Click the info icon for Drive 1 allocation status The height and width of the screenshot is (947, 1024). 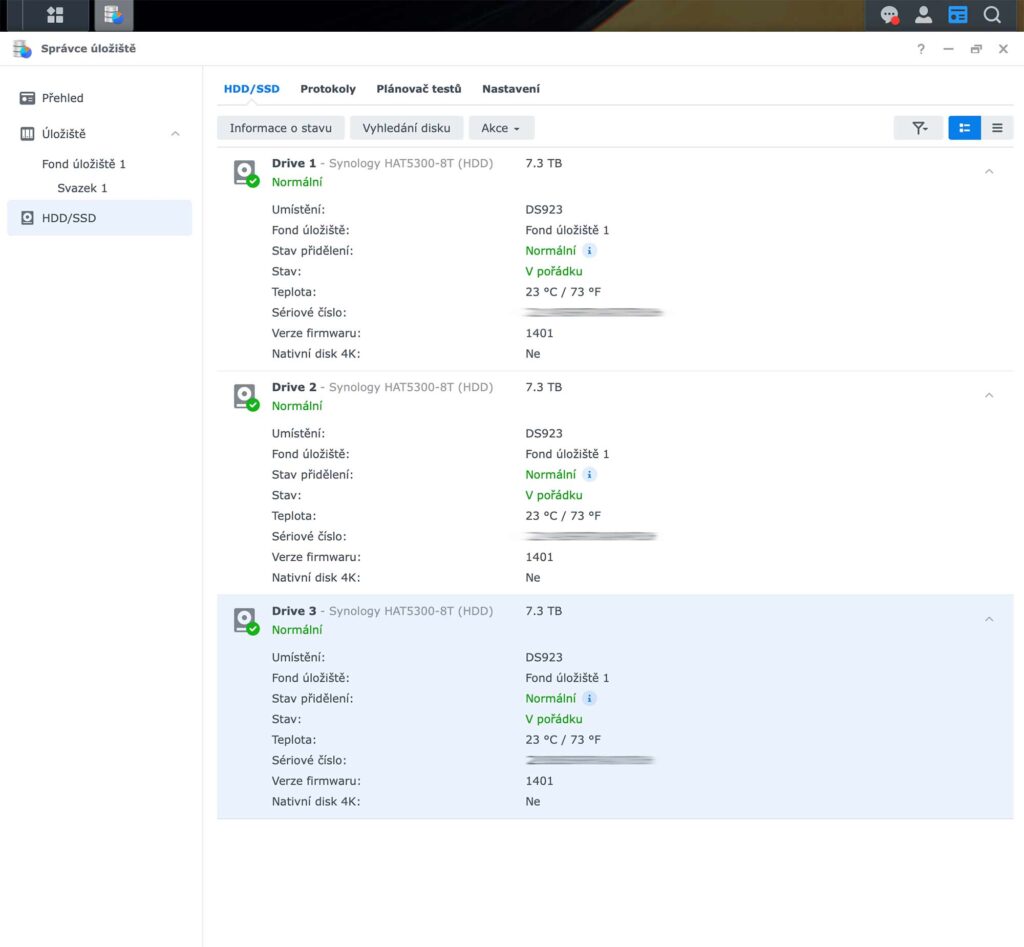pos(589,251)
